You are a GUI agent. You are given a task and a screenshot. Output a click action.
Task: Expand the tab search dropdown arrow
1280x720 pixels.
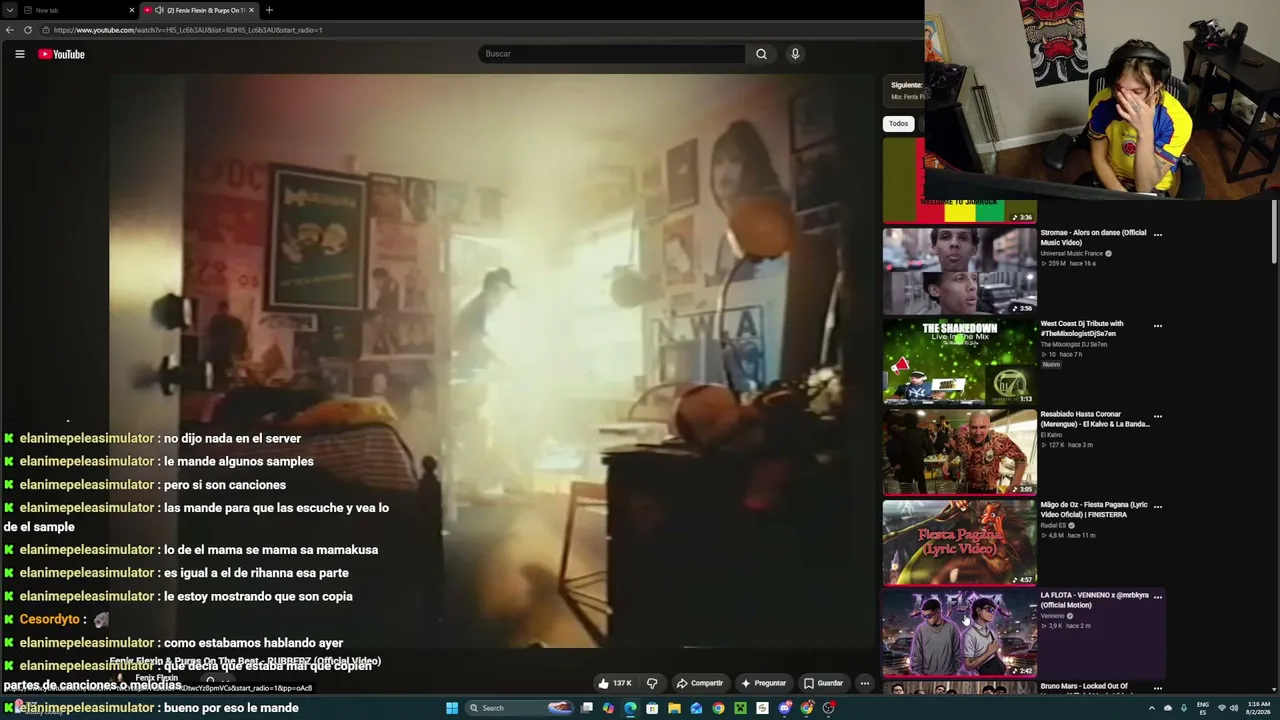[x=10, y=10]
